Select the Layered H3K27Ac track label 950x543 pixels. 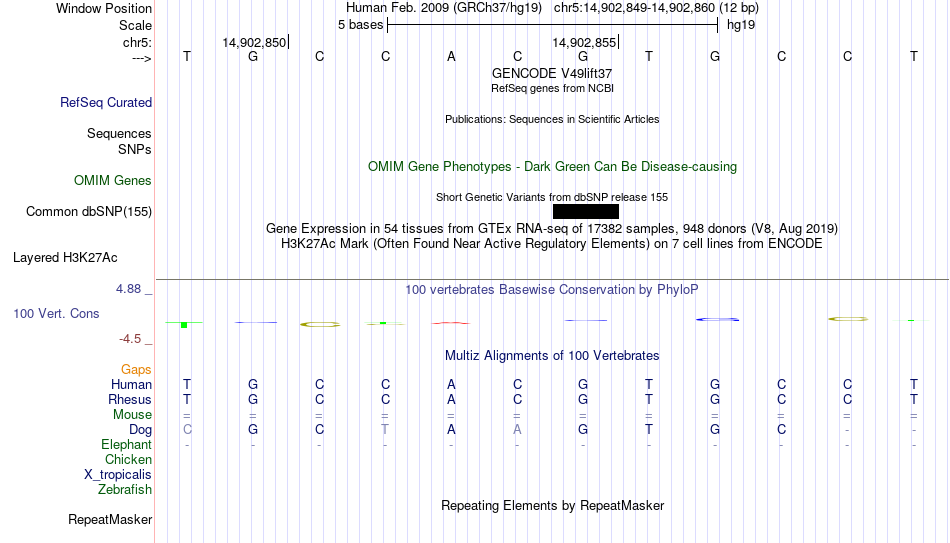(65, 258)
